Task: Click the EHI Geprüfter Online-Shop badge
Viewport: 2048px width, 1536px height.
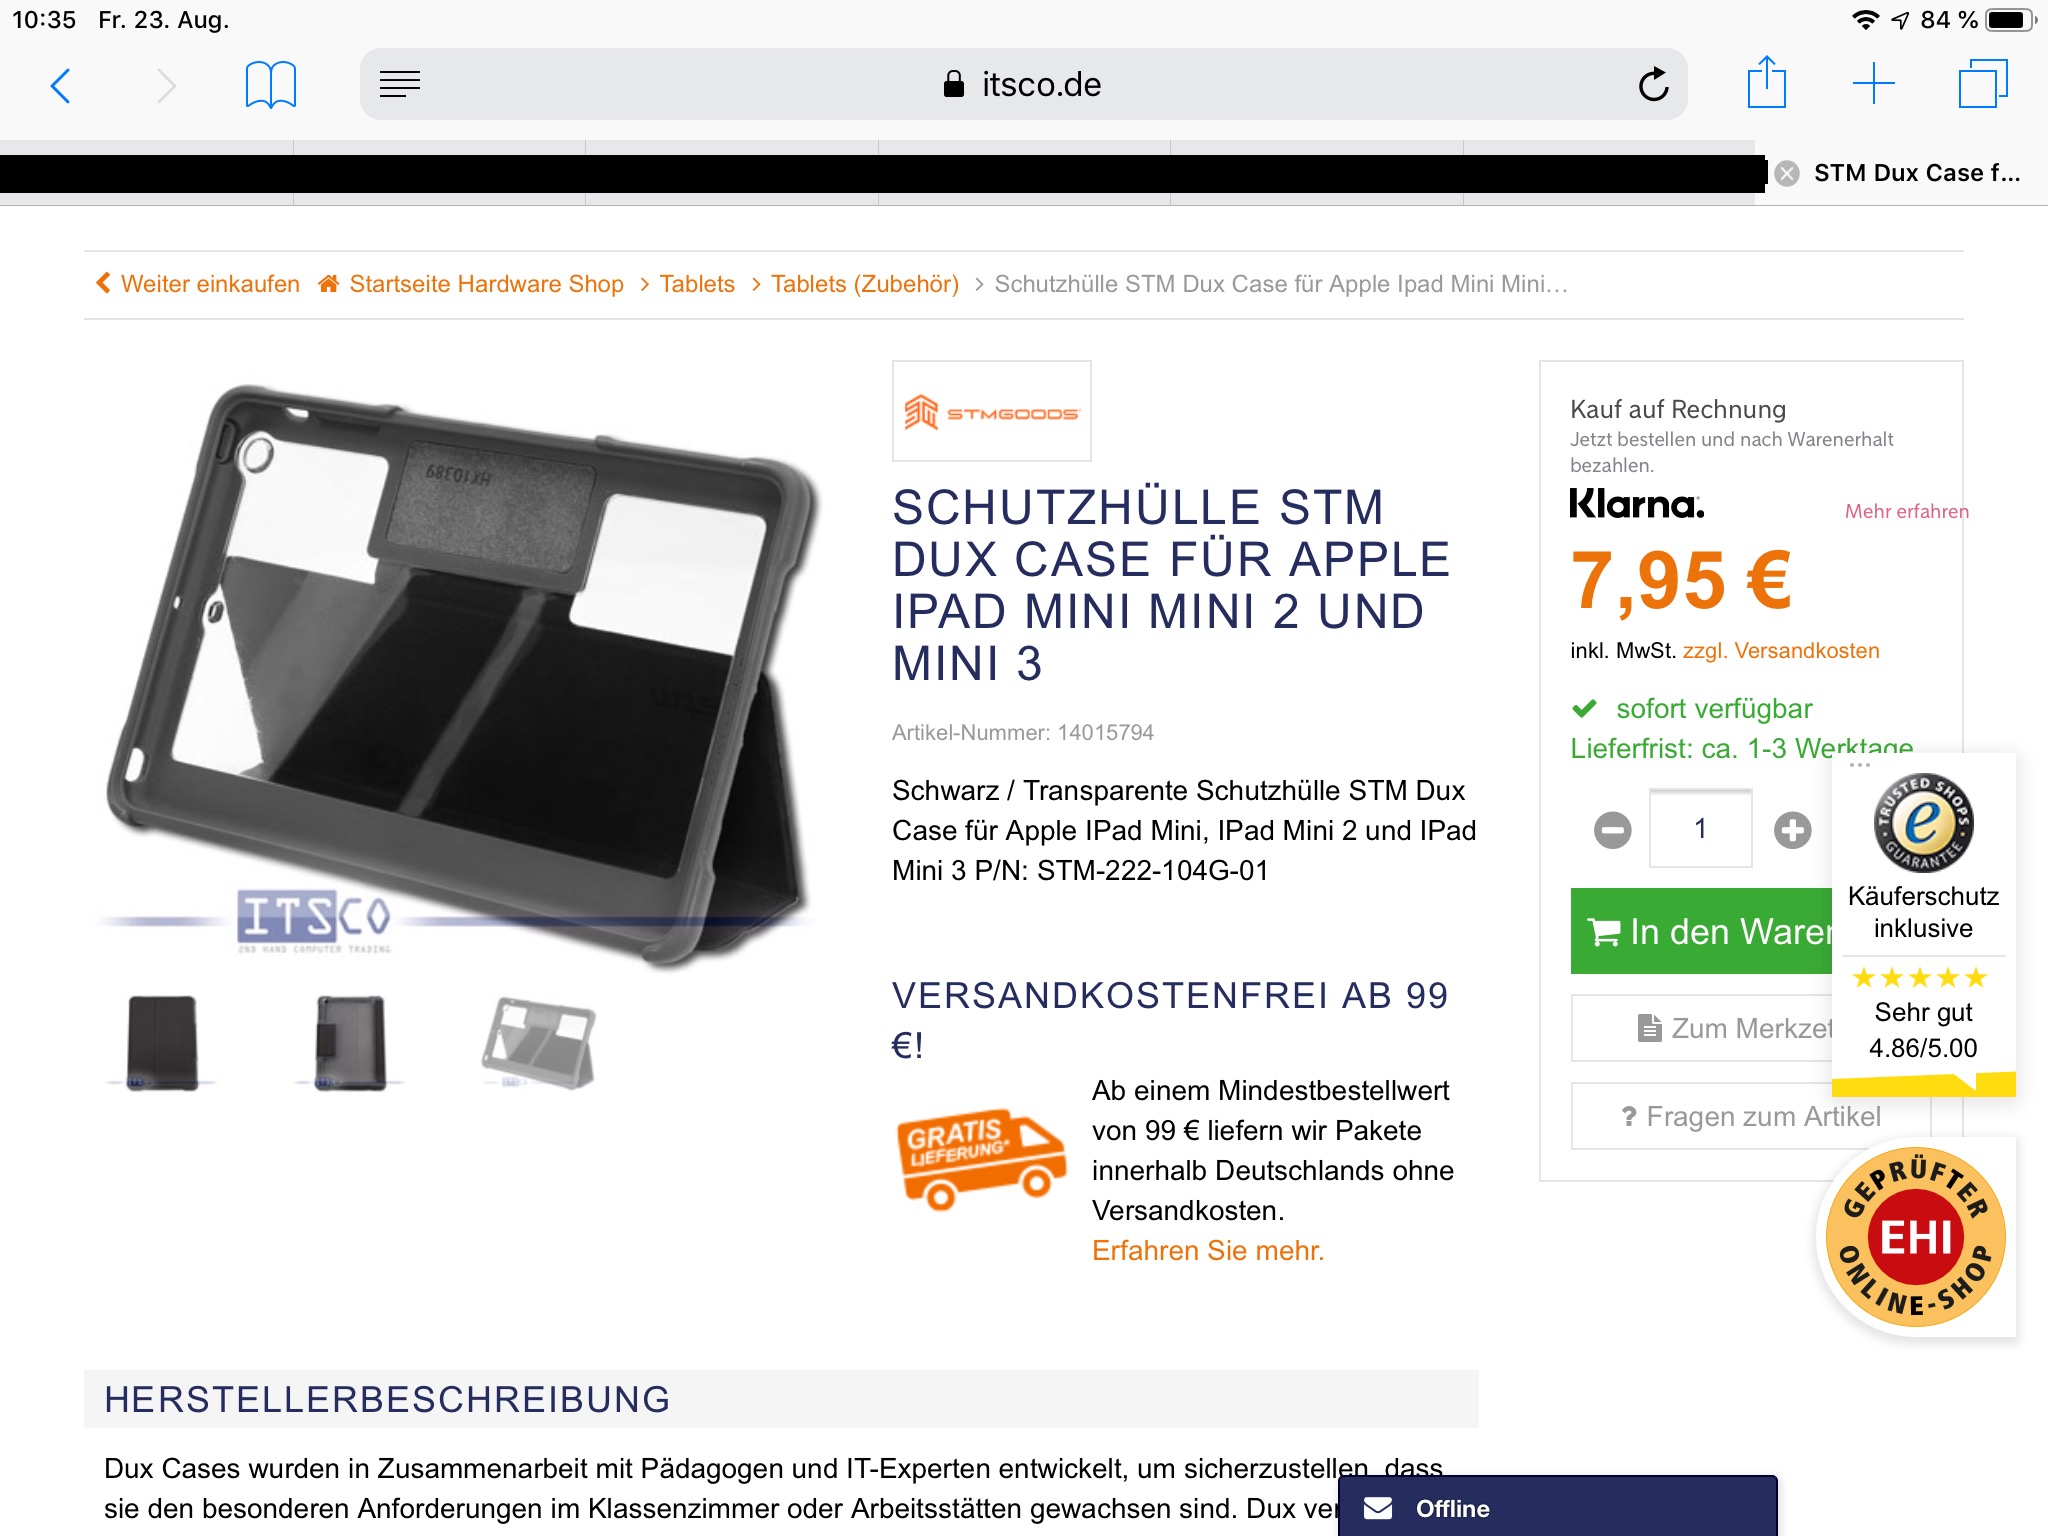Action: [1915, 1237]
